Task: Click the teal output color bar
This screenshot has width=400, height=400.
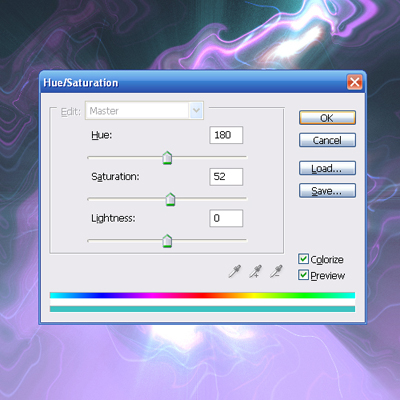Action: [x=202, y=309]
